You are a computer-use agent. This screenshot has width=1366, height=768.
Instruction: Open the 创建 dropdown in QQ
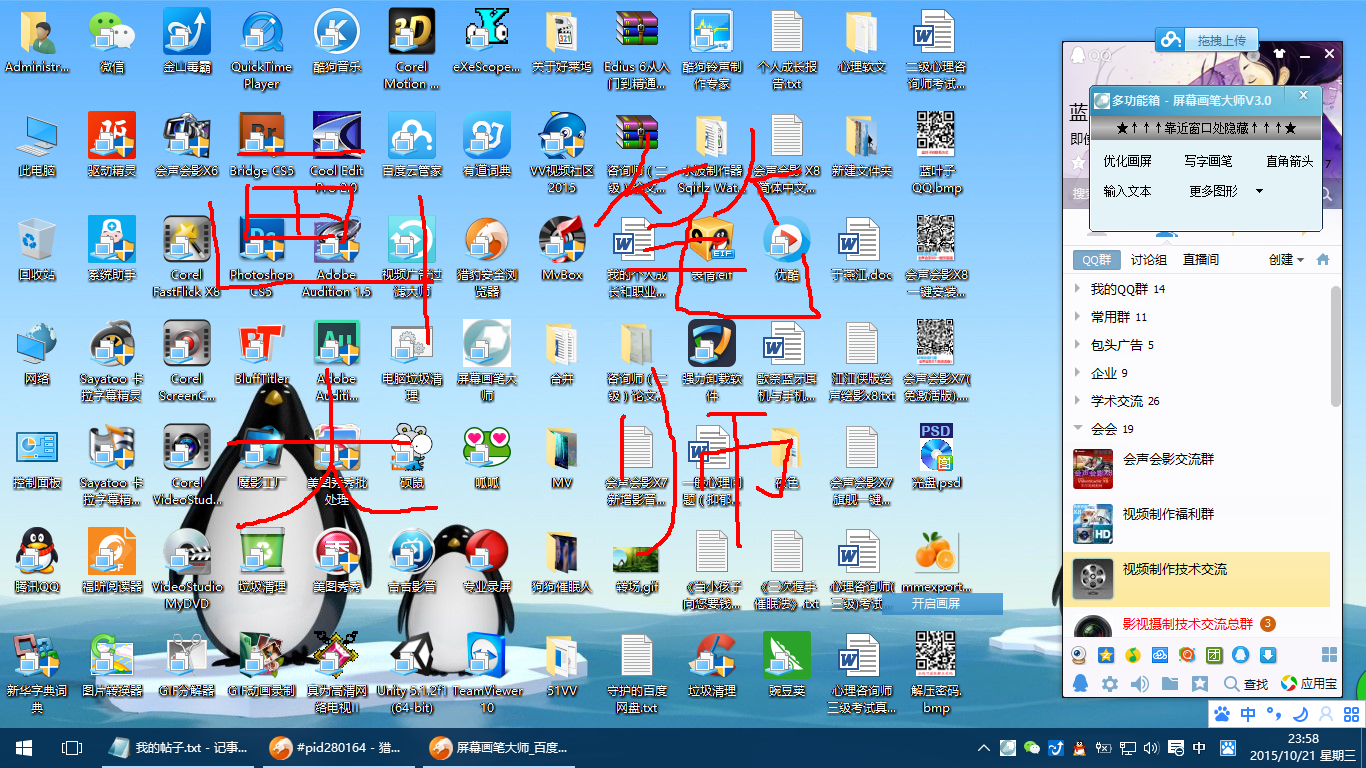[1286, 260]
